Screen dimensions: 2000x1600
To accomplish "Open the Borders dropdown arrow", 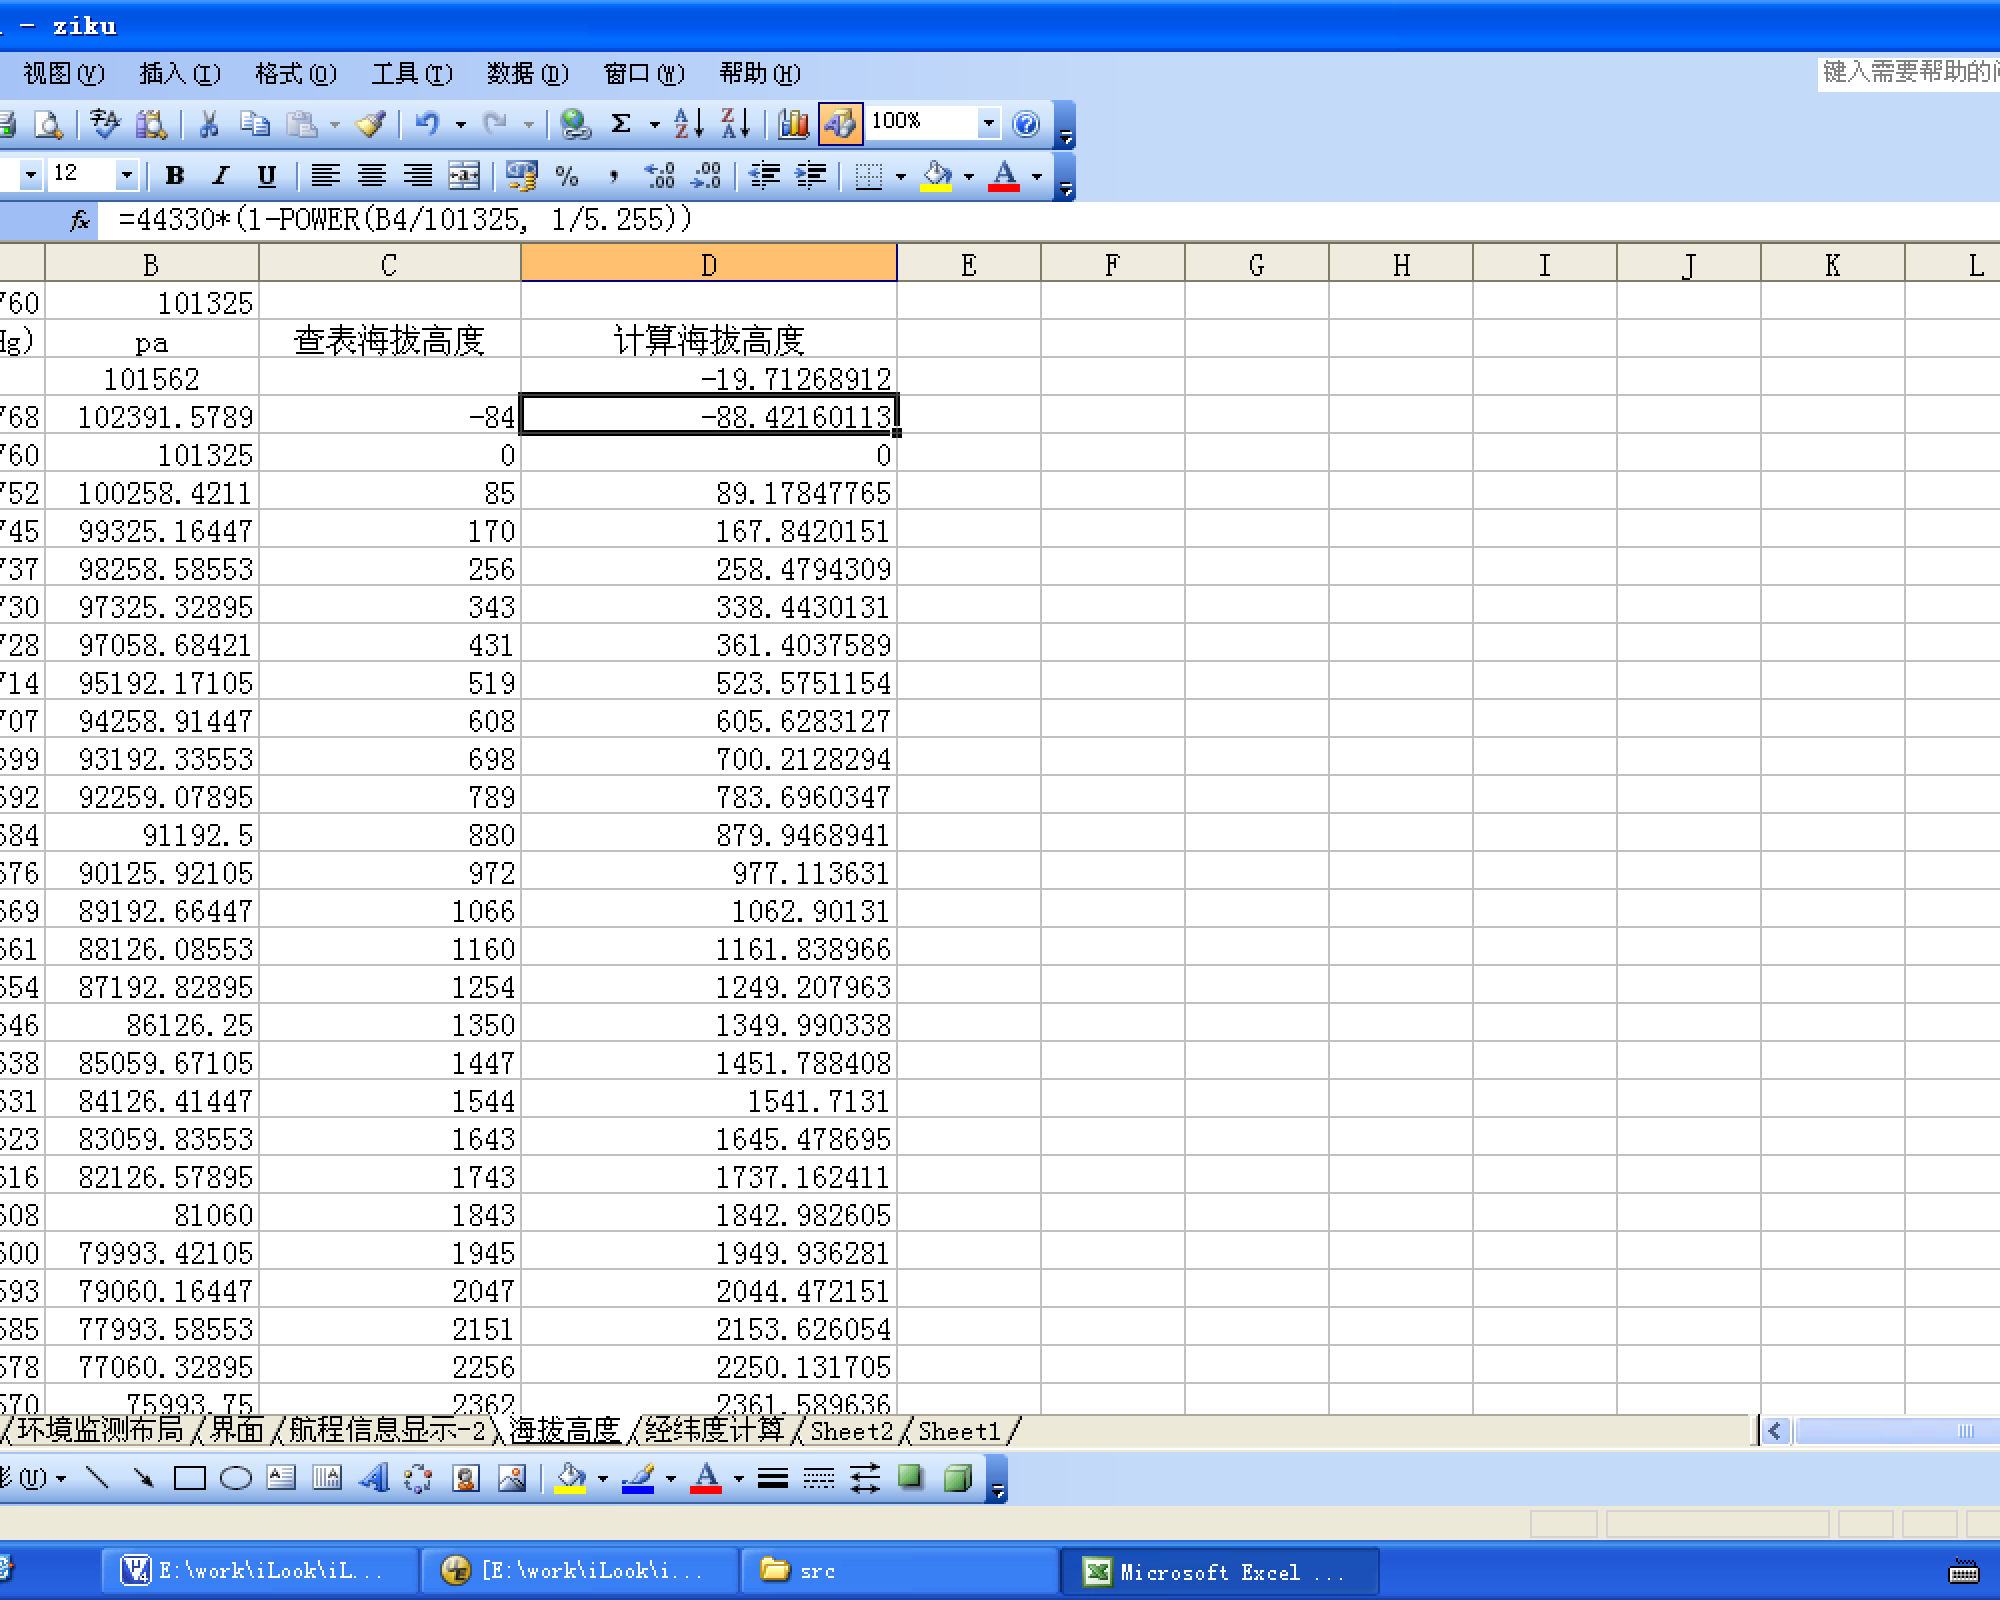I will coord(900,177).
